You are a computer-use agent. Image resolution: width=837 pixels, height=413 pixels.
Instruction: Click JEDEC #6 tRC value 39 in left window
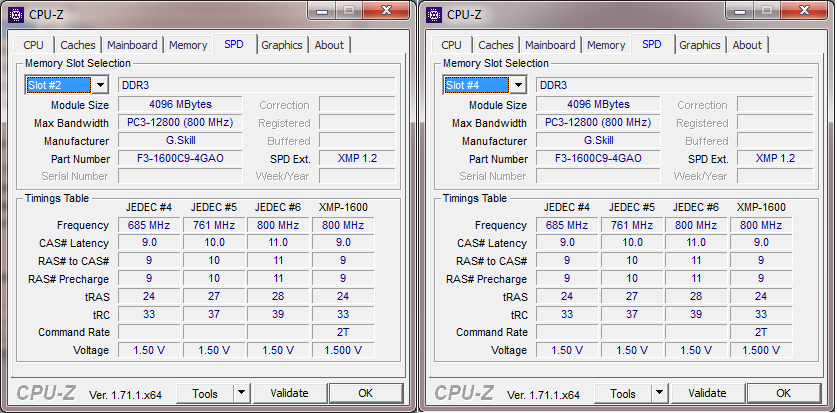coord(278,314)
